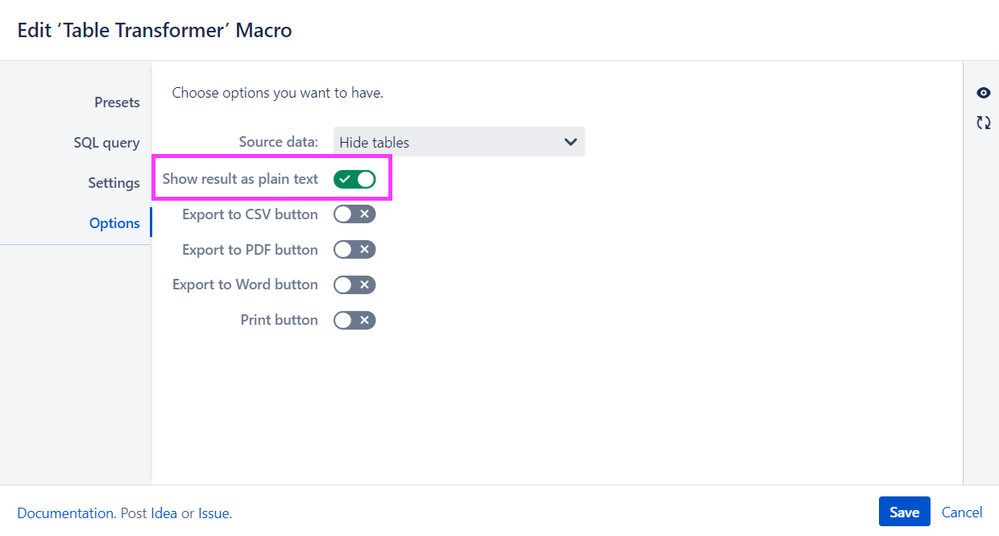Click the Source data chevron arrow

[x=570, y=142]
